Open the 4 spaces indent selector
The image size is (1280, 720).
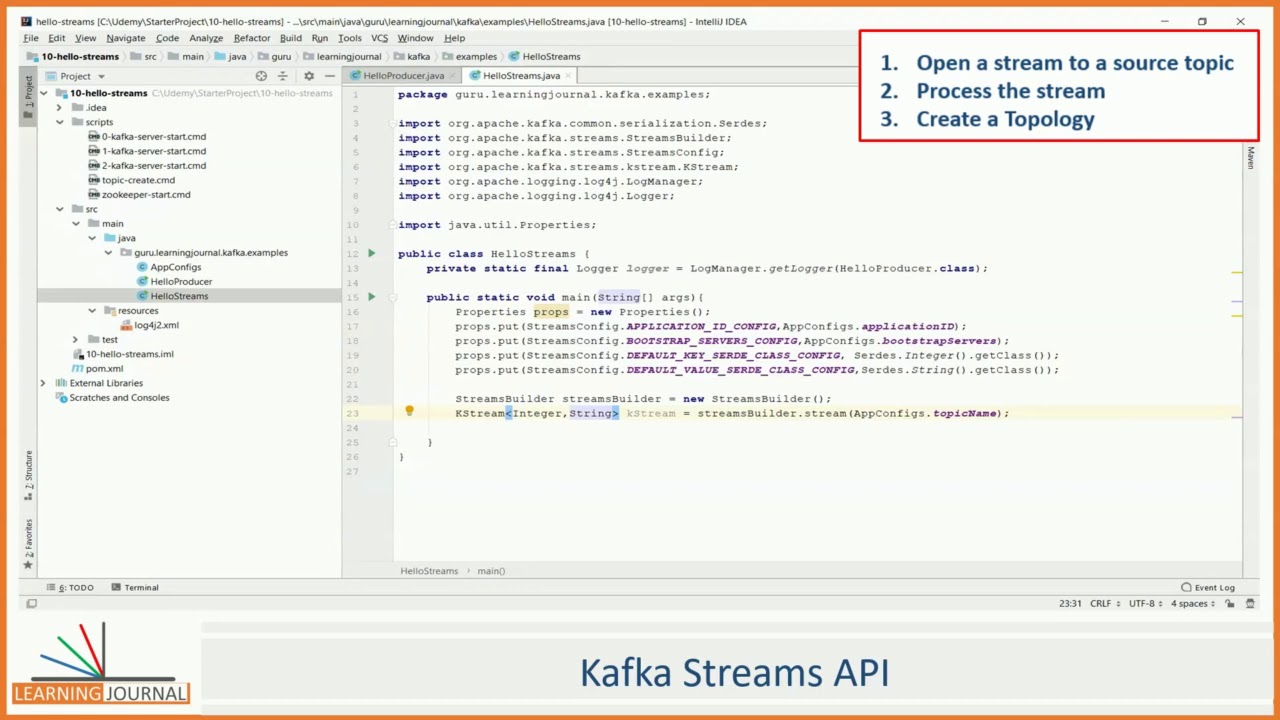point(1192,604)
